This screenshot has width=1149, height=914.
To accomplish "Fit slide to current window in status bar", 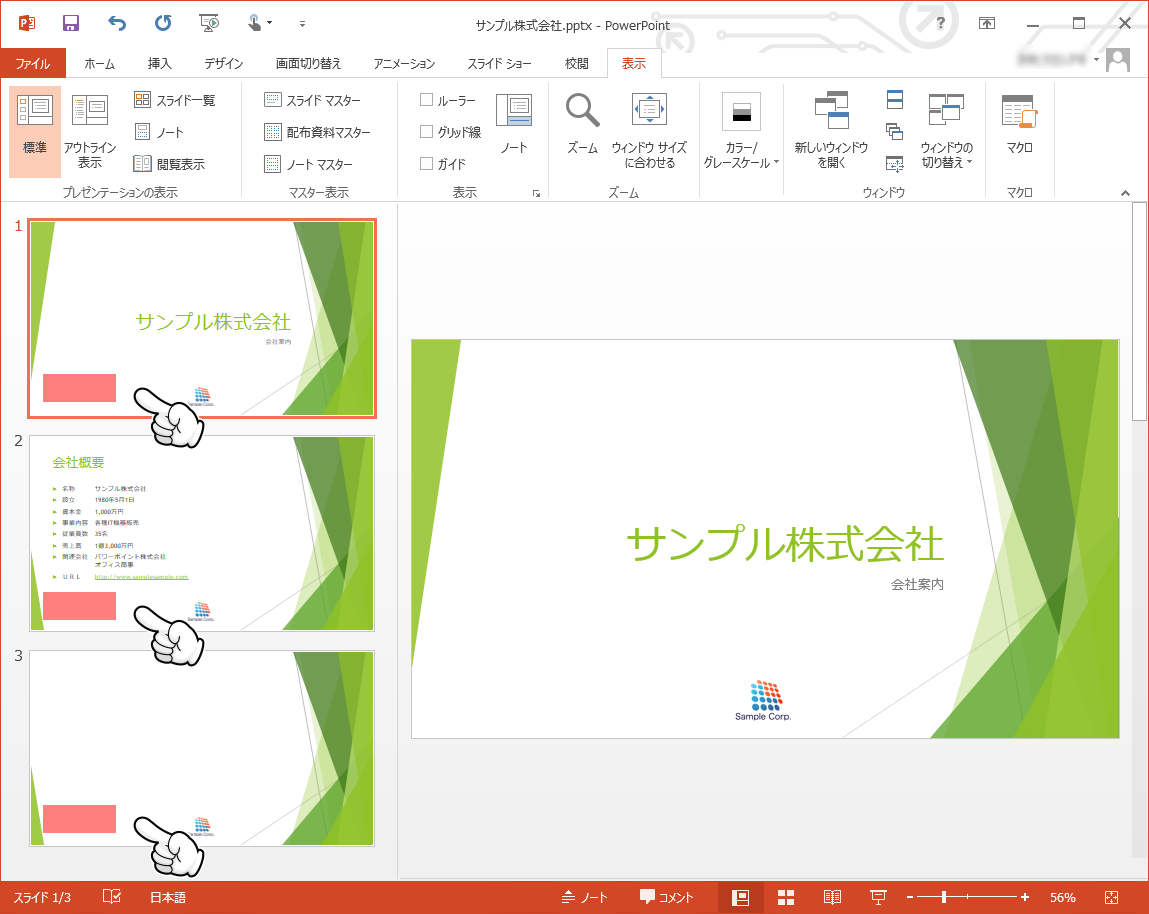I will click(x=1111, y=897).
